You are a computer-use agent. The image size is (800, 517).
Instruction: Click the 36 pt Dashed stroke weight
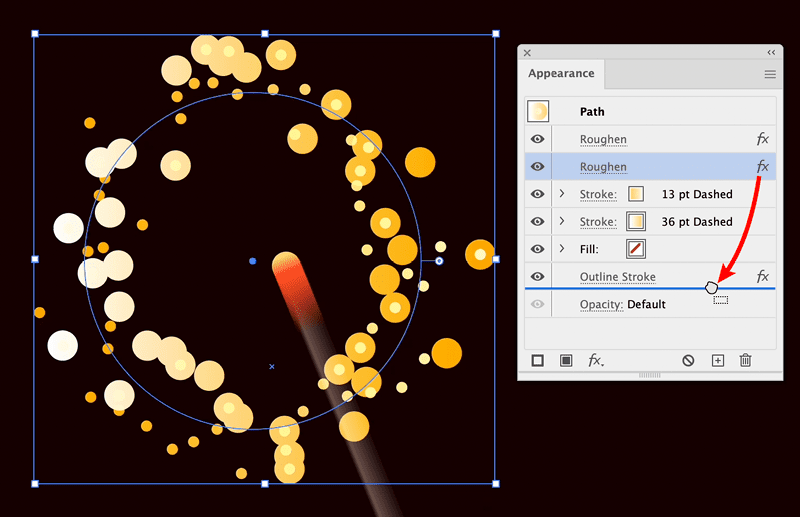tap(697, 222)
